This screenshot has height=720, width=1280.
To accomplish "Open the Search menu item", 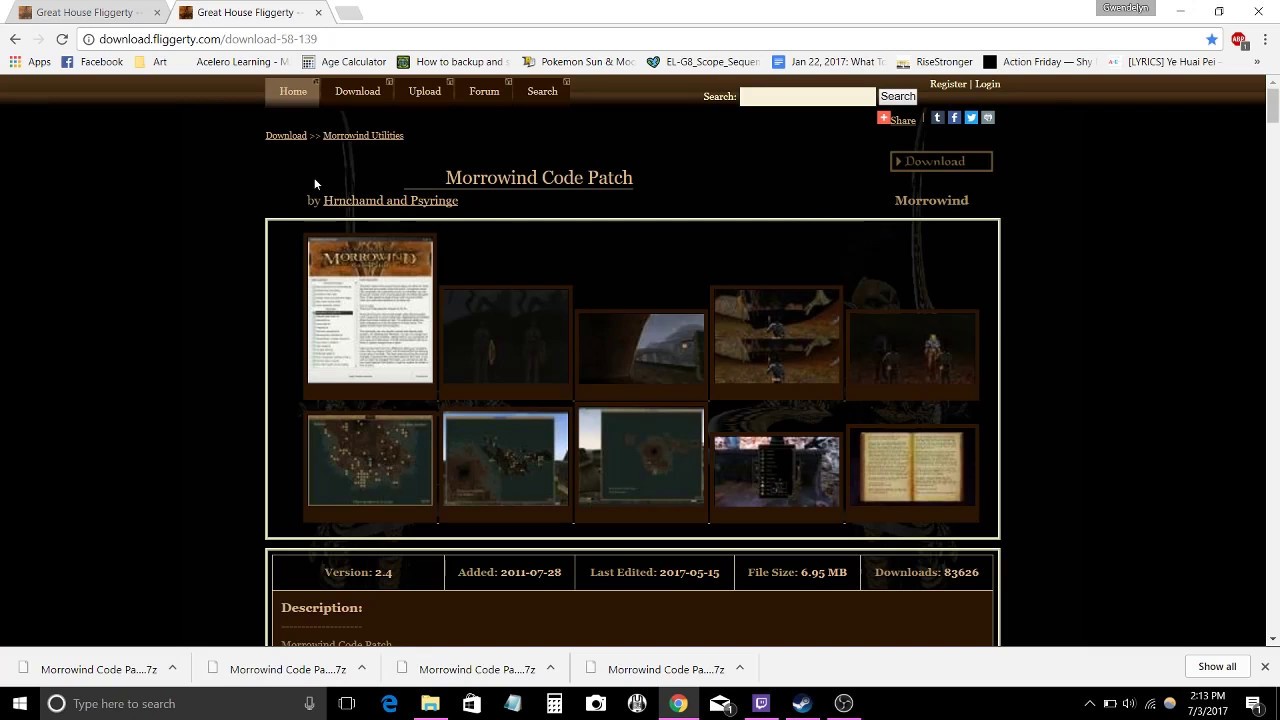I will click(x=542, y=91).
